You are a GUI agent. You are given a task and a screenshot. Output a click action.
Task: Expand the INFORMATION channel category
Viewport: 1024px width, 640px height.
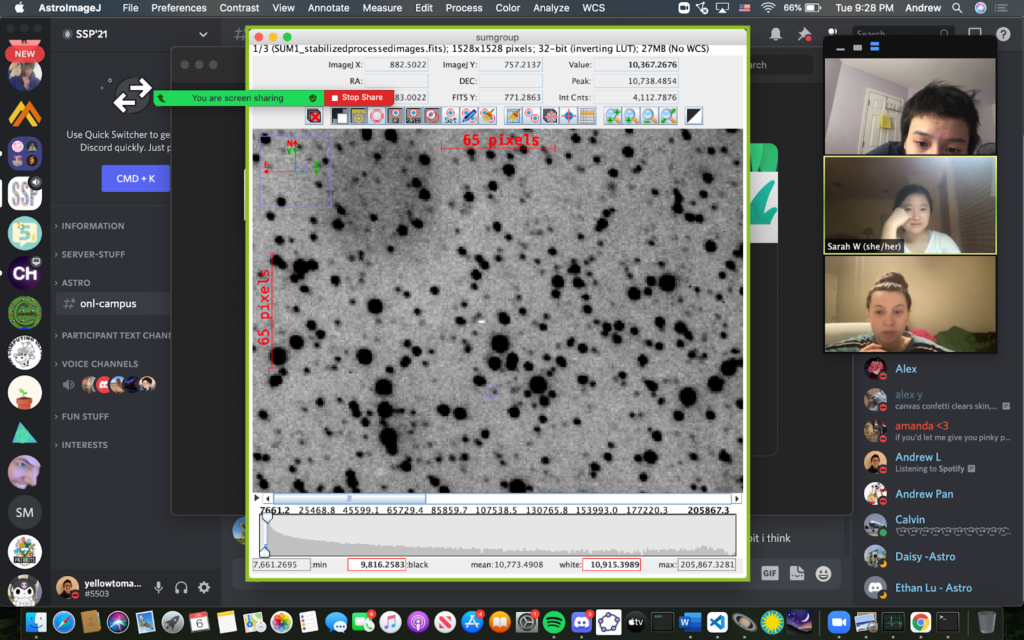(92, 226)
